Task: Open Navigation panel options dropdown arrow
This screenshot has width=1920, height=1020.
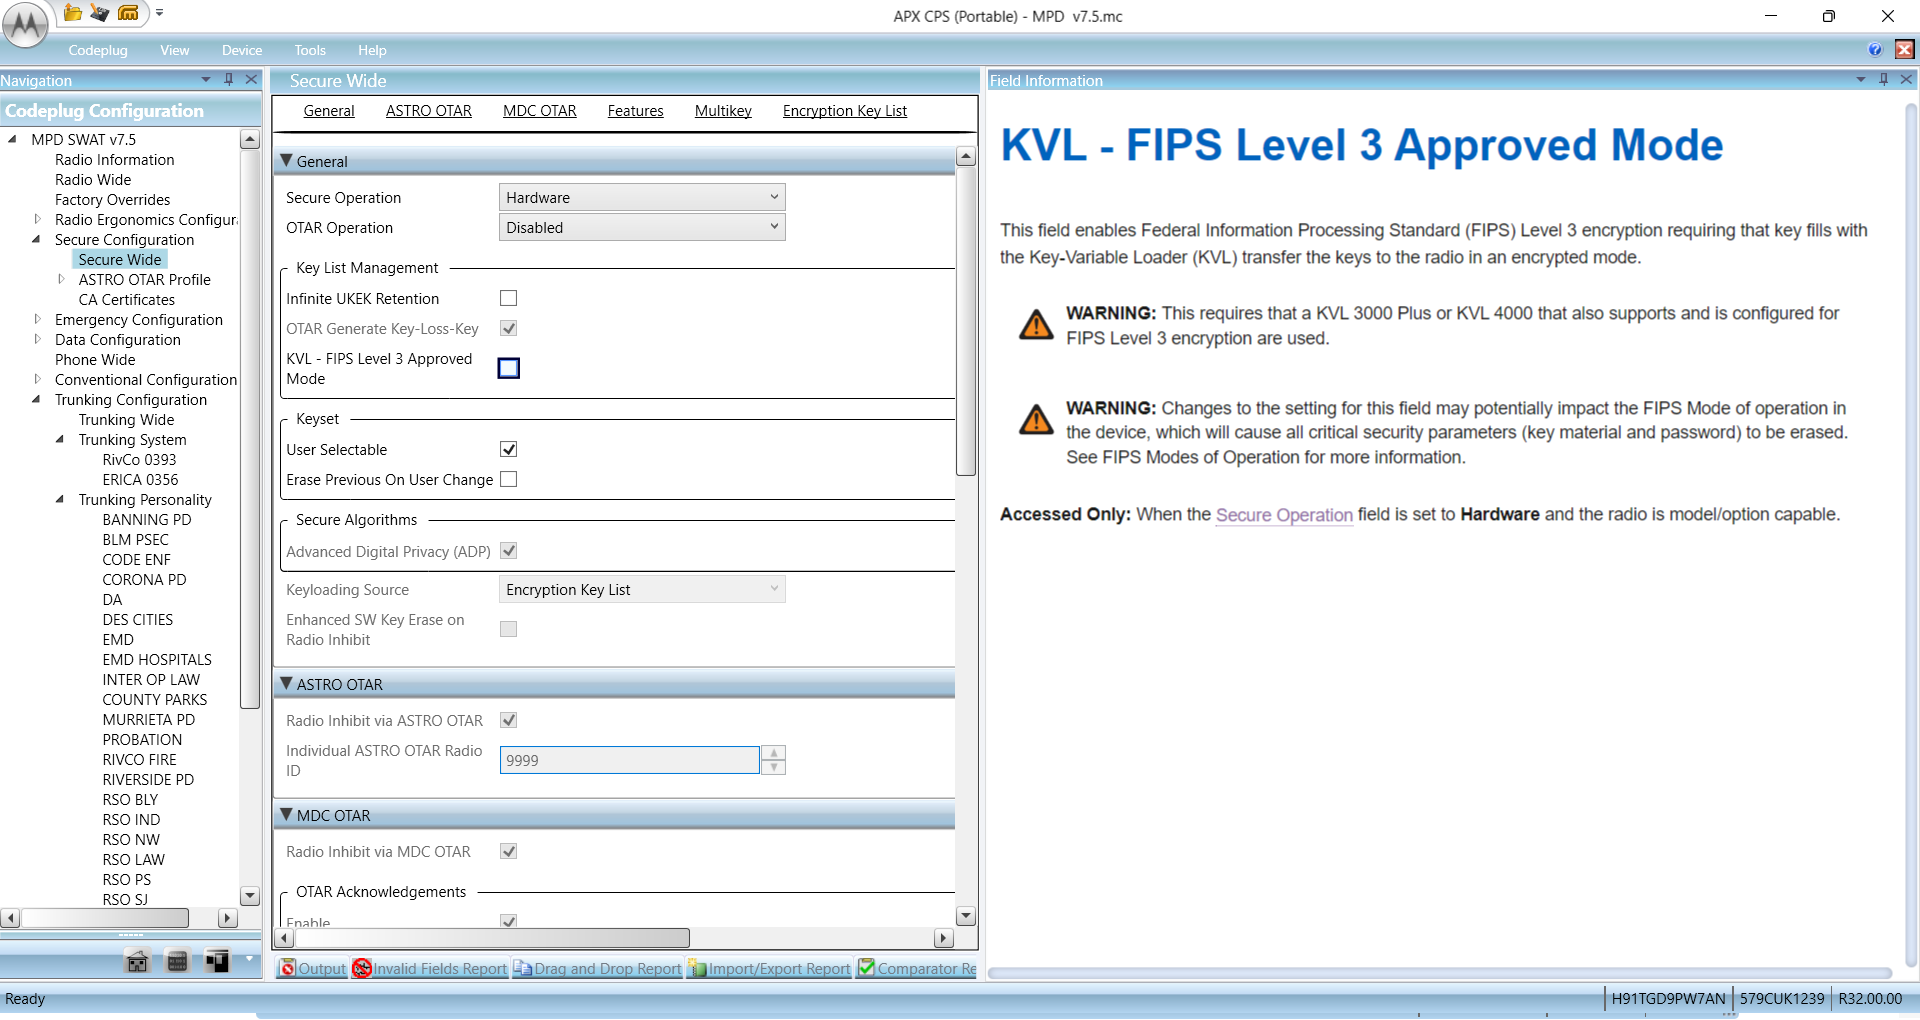Action: tap(206, 79)
